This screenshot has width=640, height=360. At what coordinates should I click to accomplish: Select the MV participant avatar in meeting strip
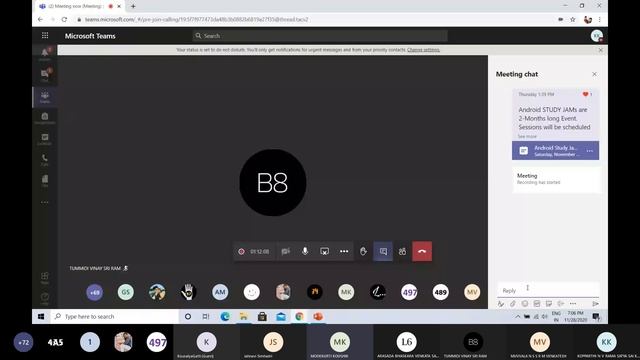(472, 292)
